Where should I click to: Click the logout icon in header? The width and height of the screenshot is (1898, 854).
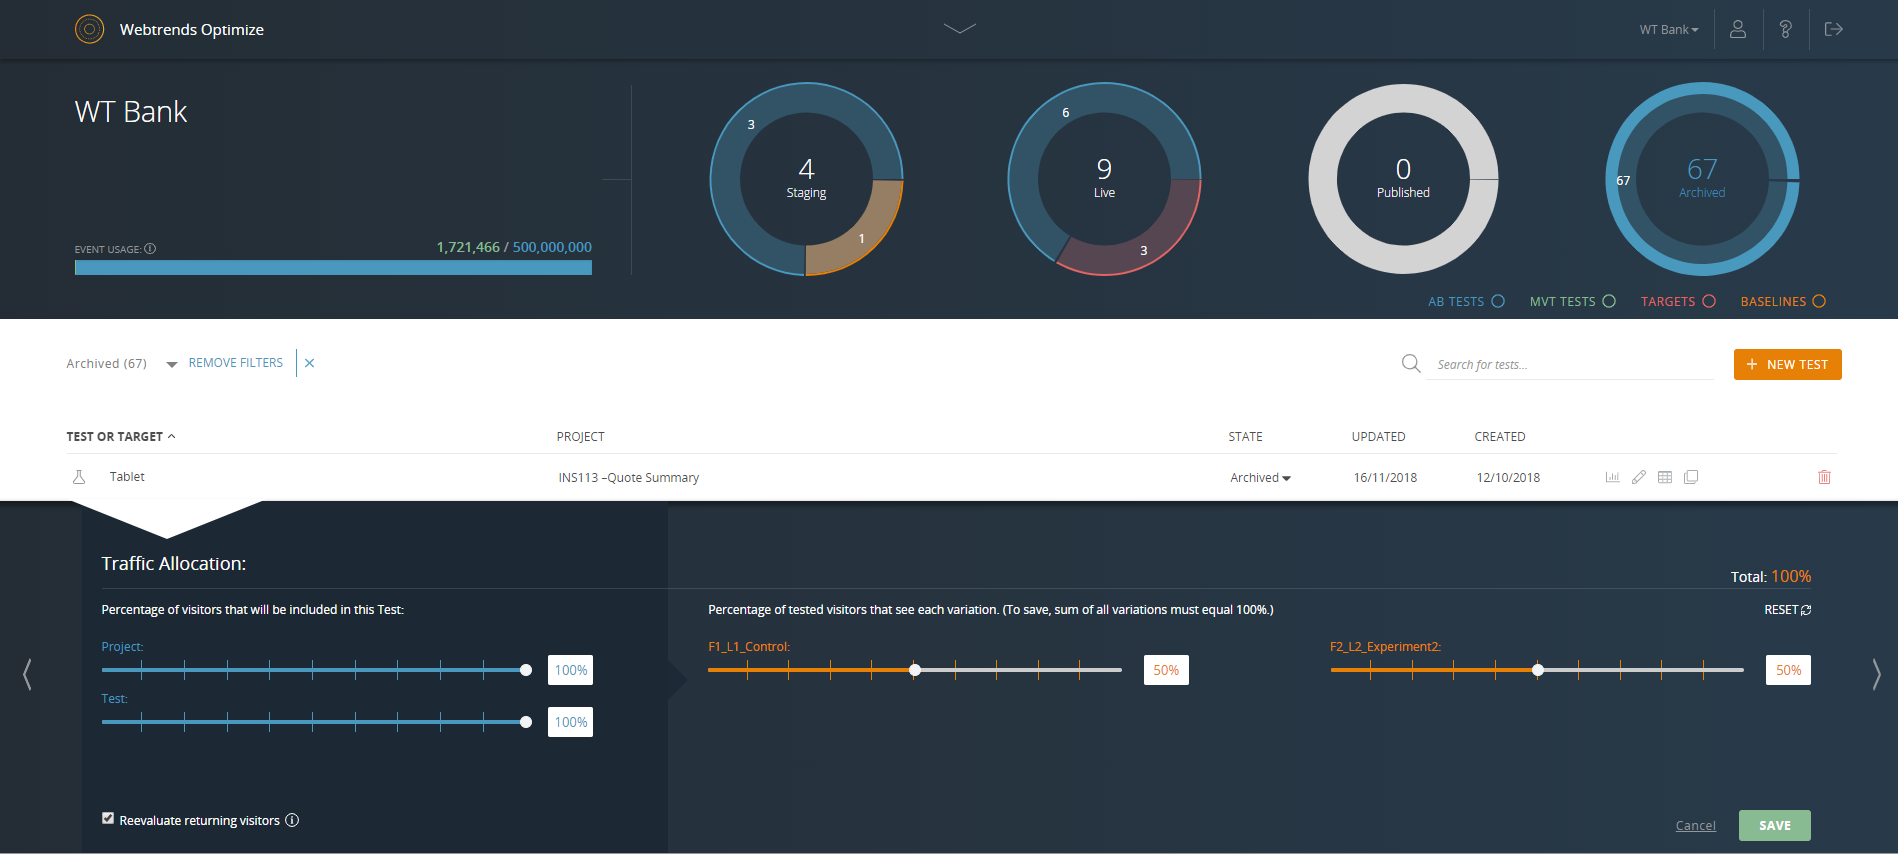point(1833,29)
